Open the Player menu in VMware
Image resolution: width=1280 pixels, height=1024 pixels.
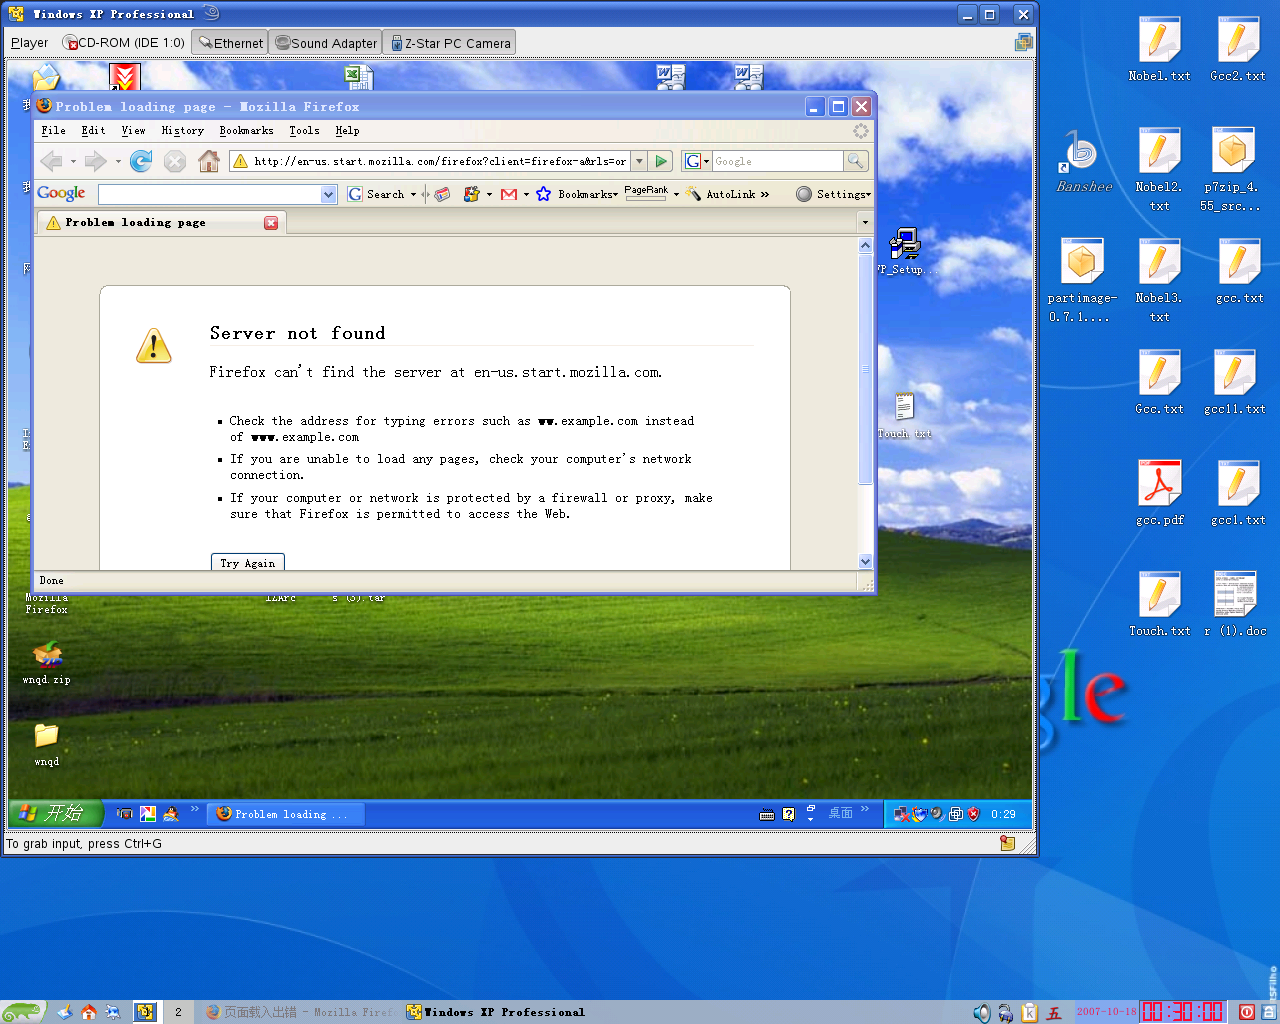pos(29,43)
